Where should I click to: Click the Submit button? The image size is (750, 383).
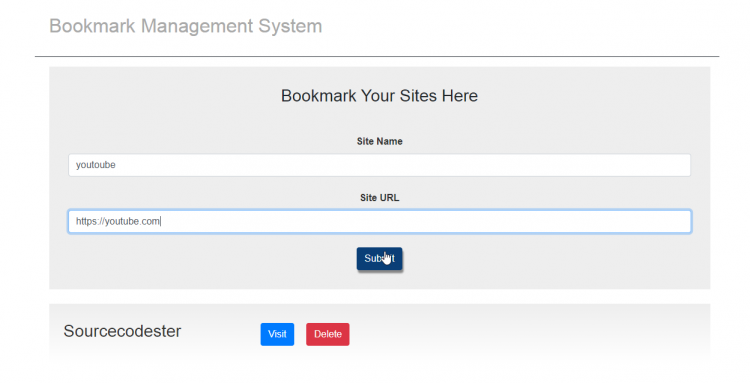pyautogui.click(x=379, y=259)
